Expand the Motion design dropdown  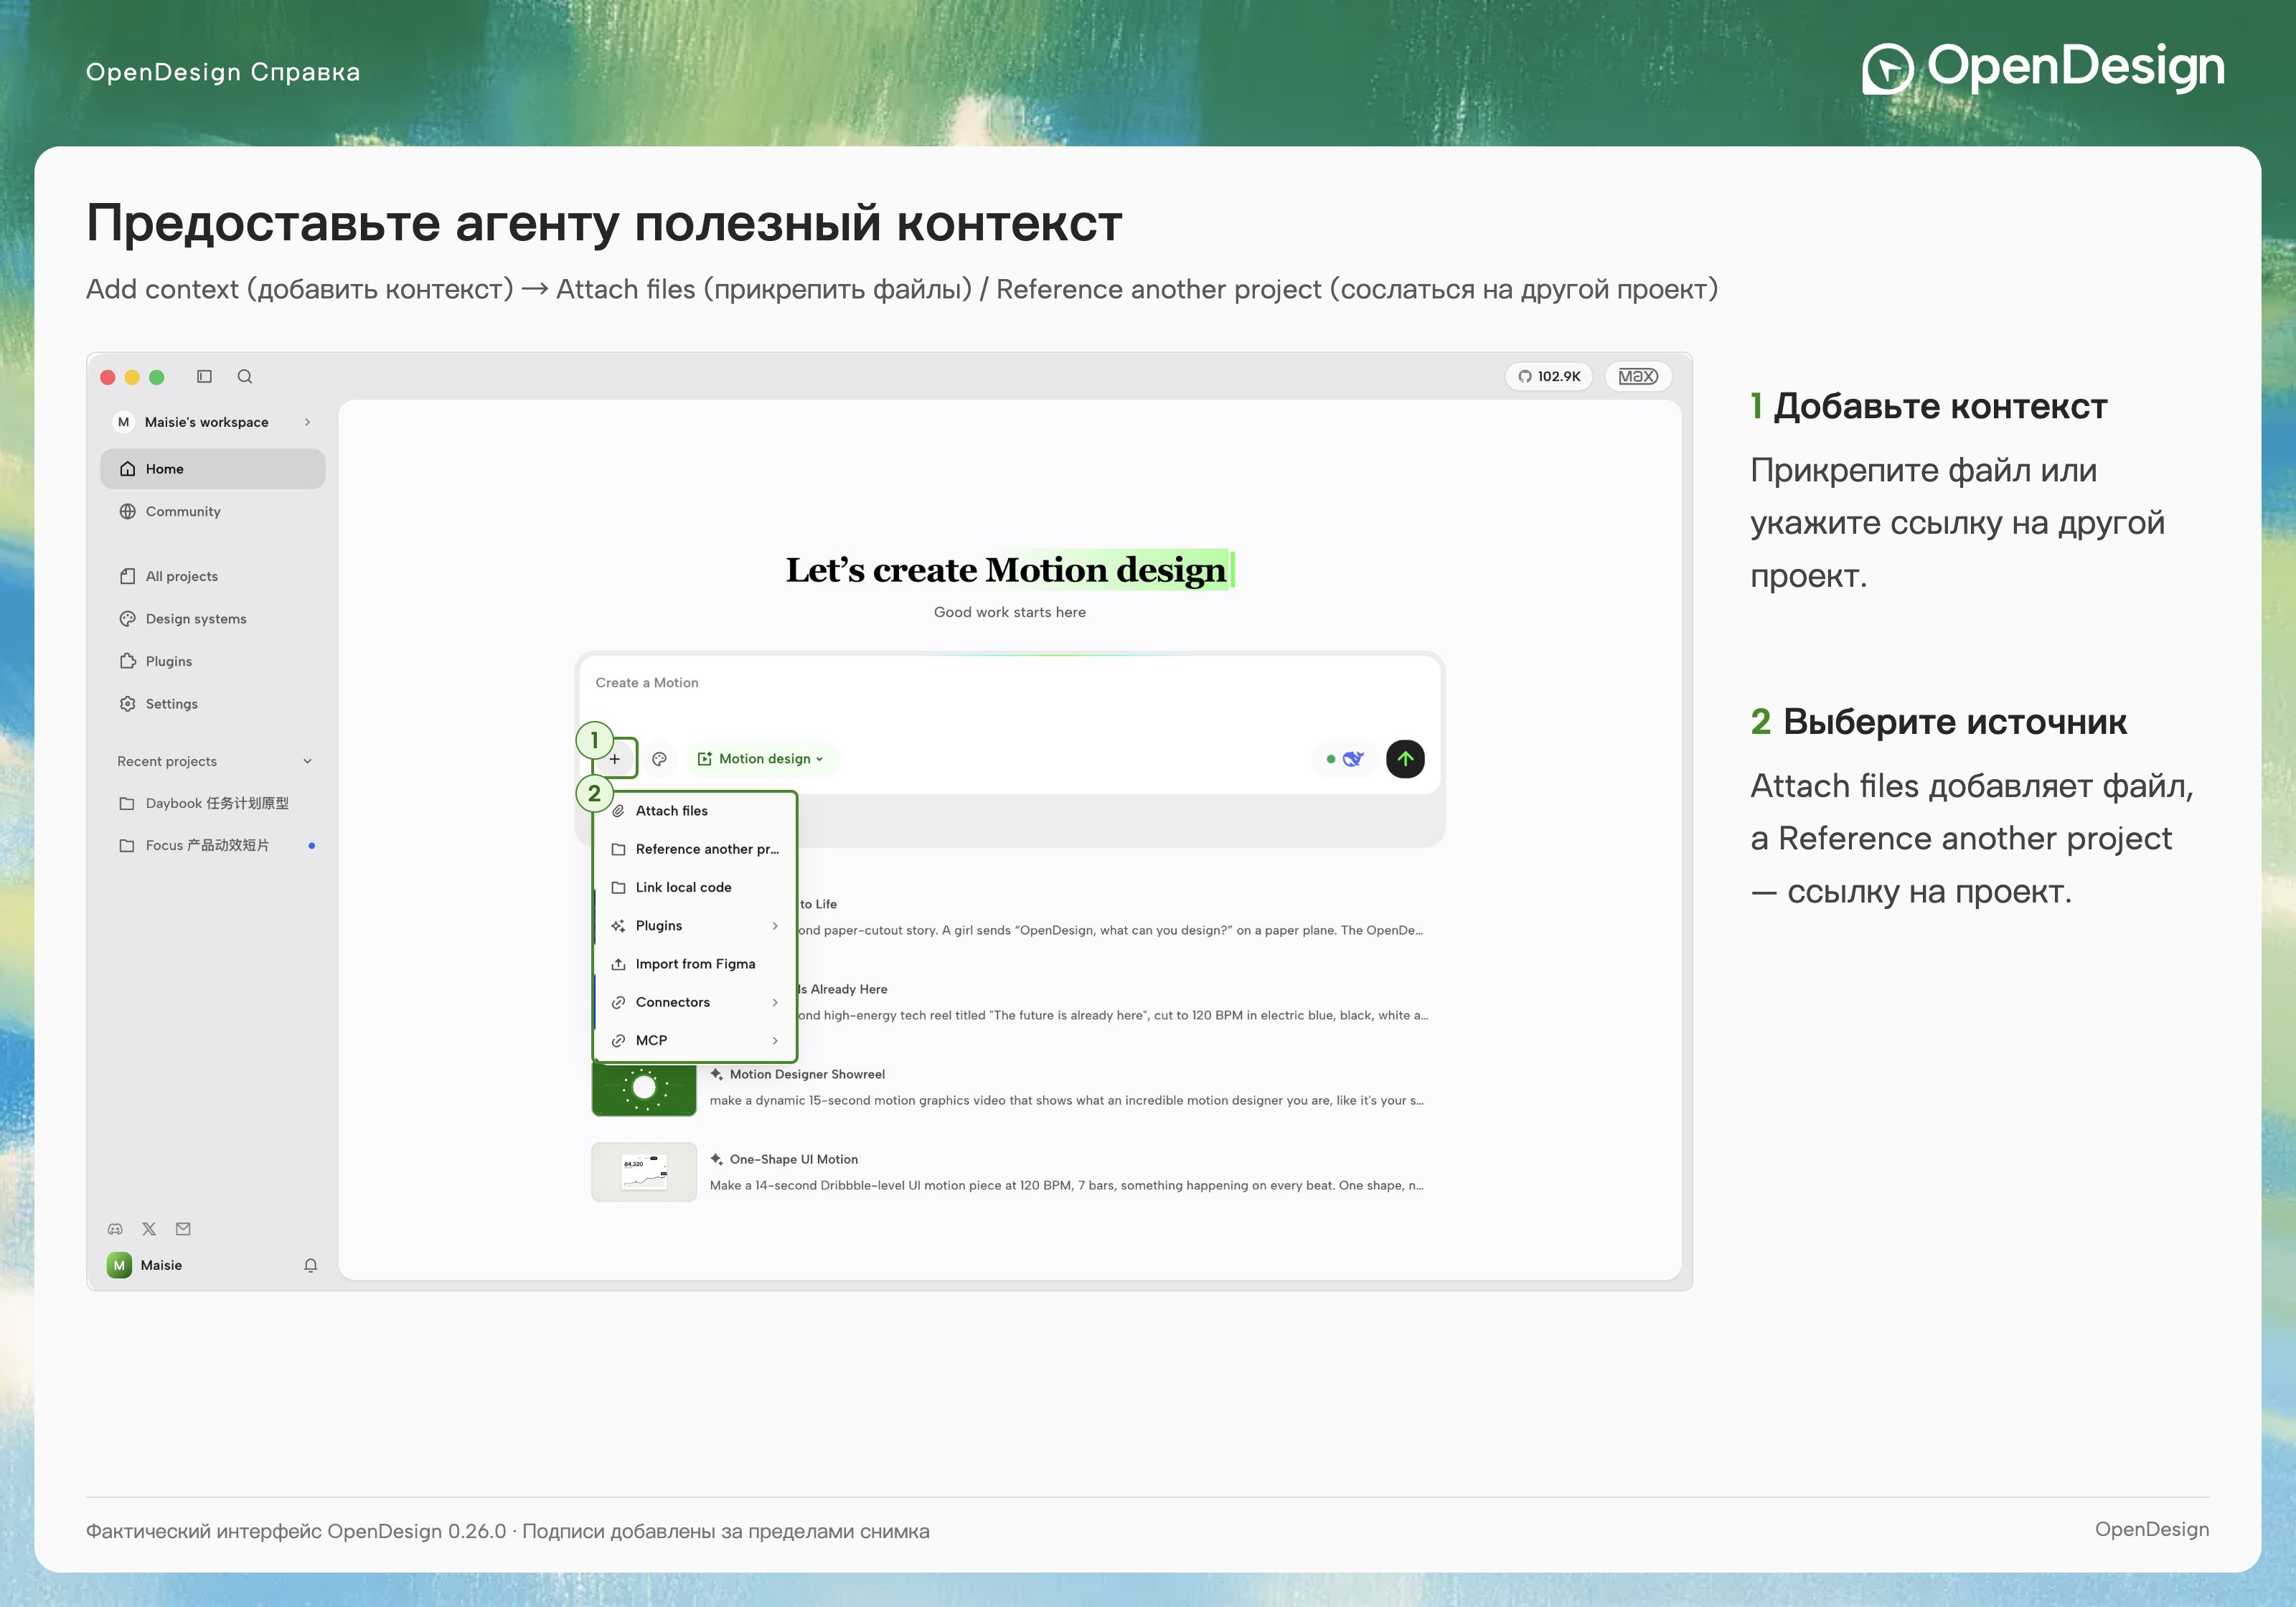click(762, 759)
